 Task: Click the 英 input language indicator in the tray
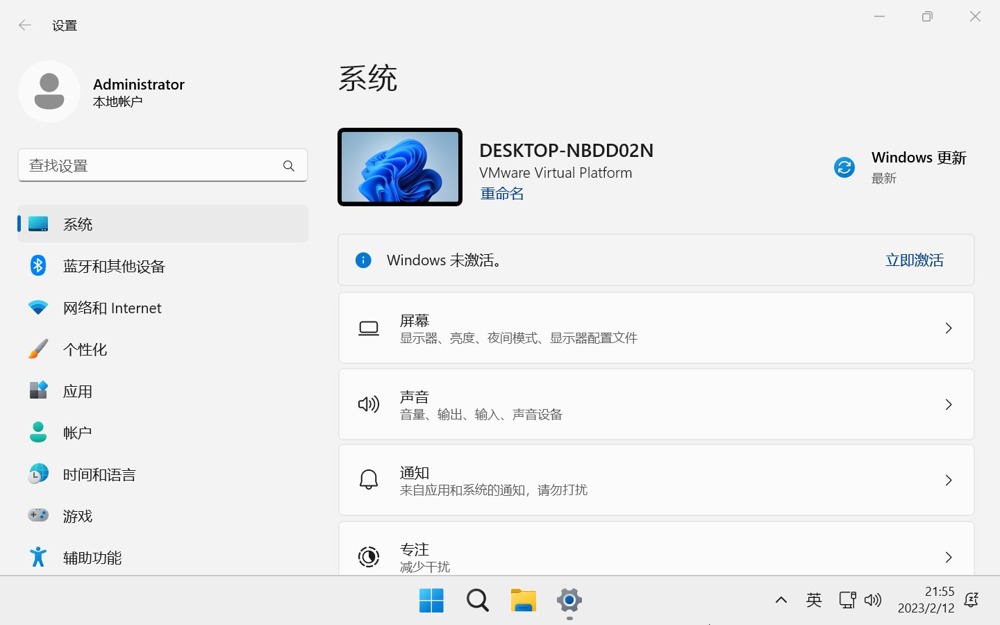pos(814,600)
